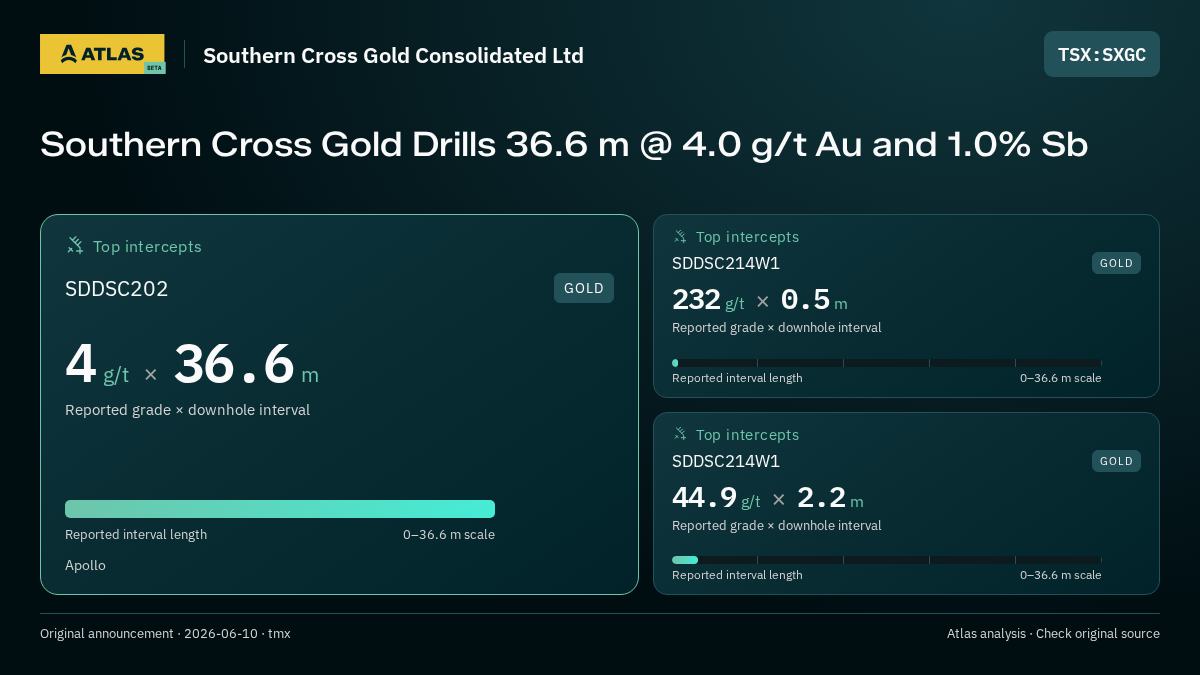Image resolution: width=1200 pixels, height=675 pixels.
Task: Click drill icon in SDDSC202 card
Action: point(75,245)
